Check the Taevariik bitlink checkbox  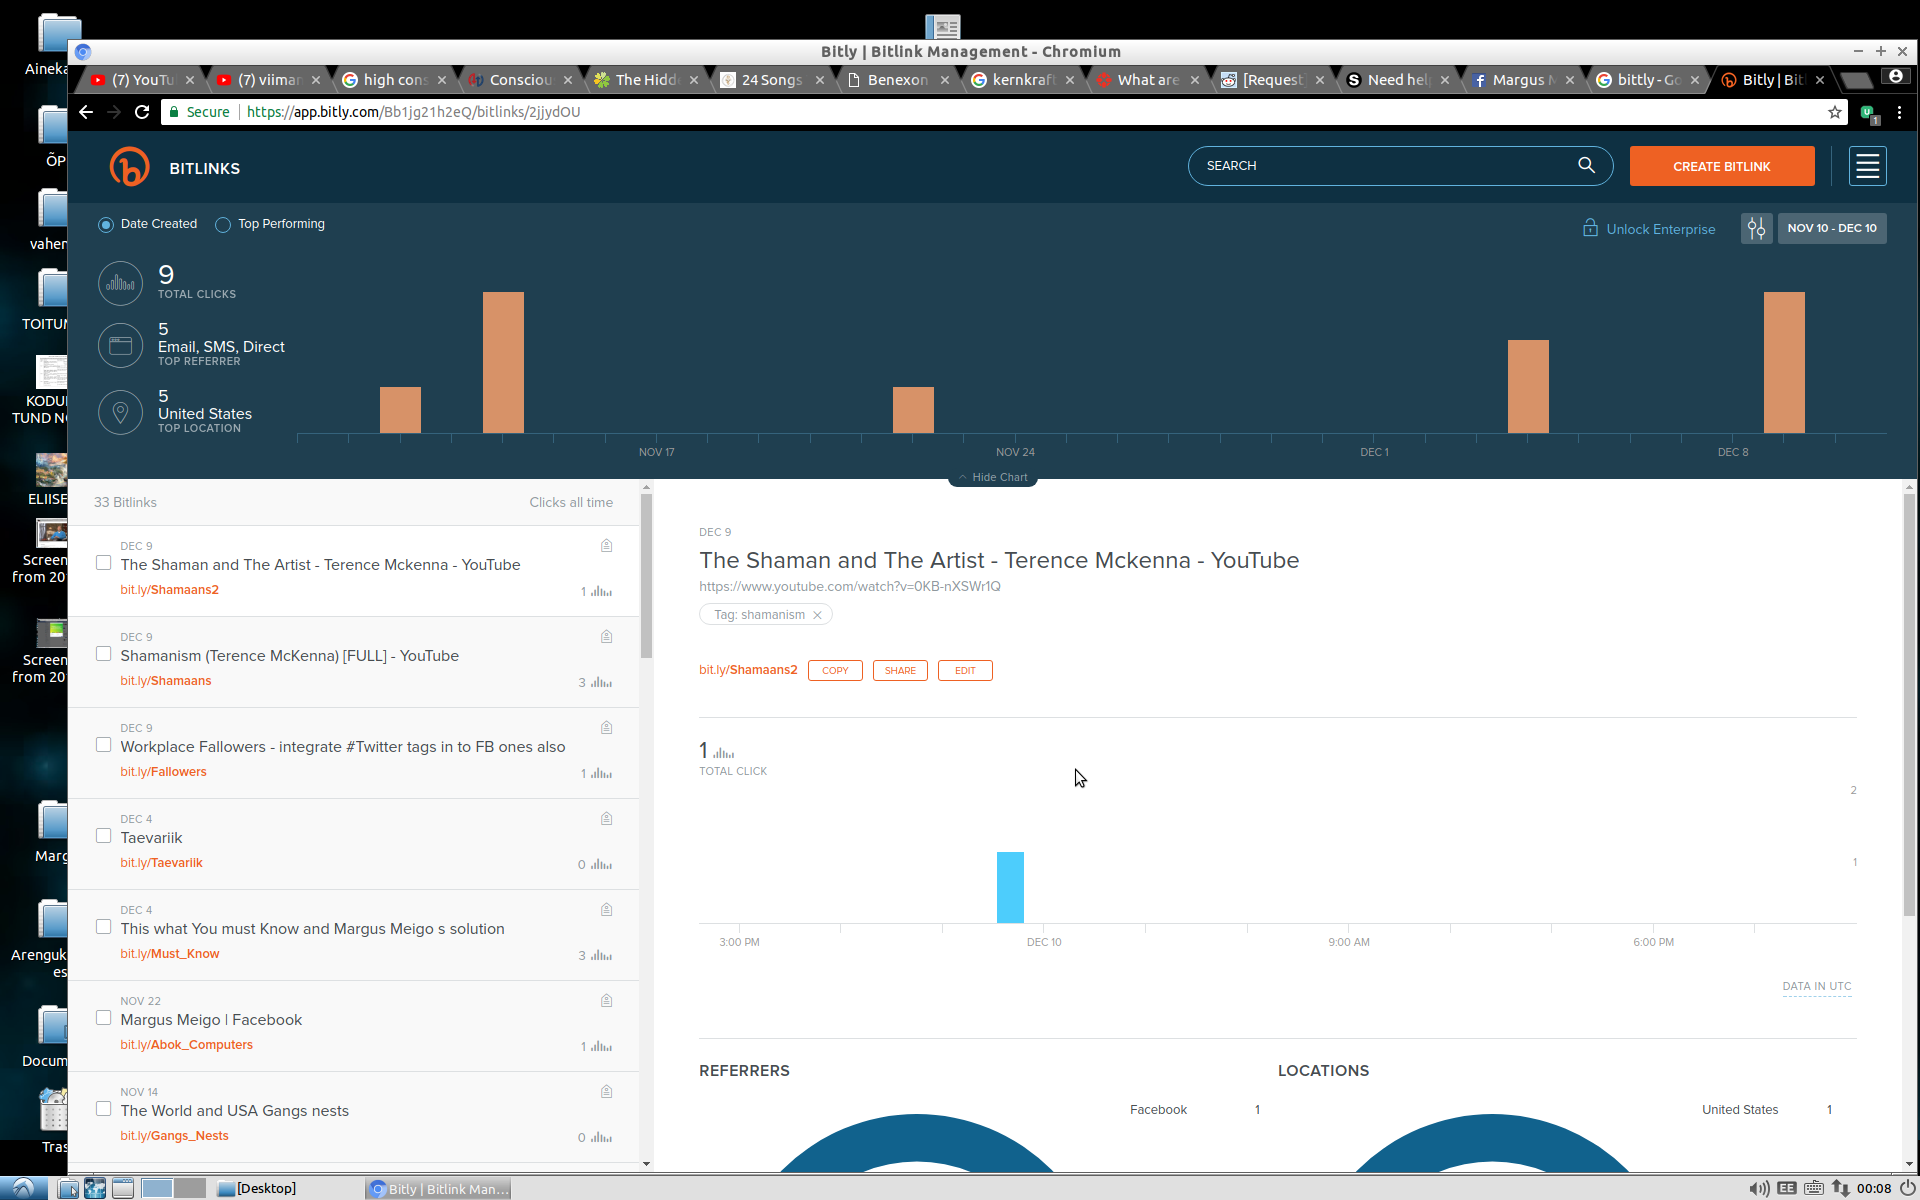[x=103, y=836]
